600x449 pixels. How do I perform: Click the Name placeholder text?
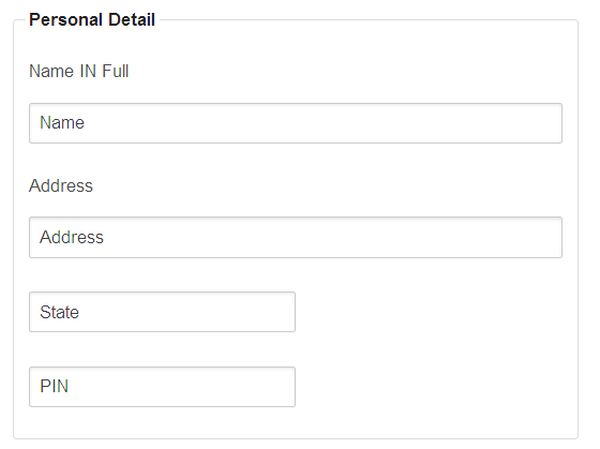click(62, 123)
